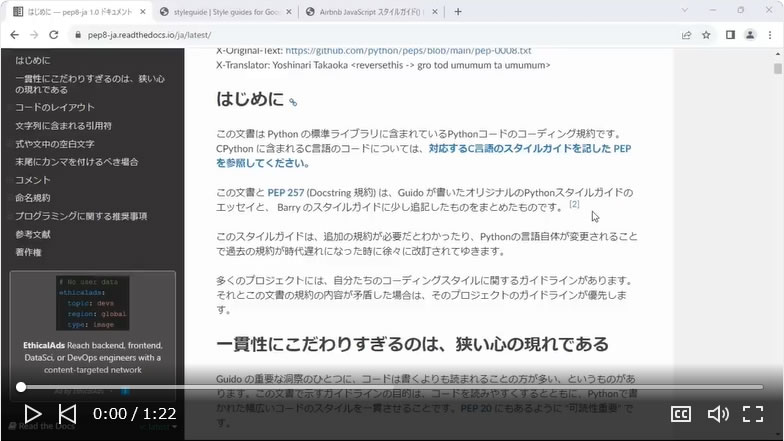This screenshot has height=441, width=784.
Task: Close the styleguide tab
Action: pyautogui.click(x=288, y=12)
